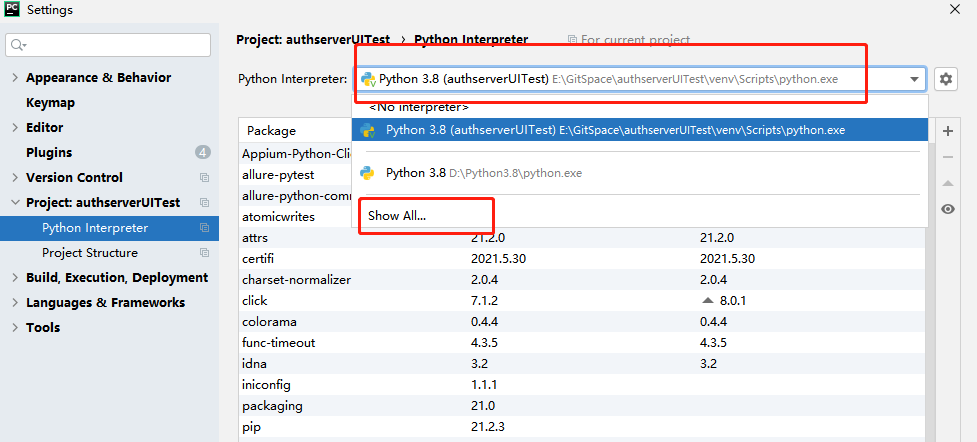Open interpreter settings gear menu
Screen dimensions: 977x442
[946, 79]
